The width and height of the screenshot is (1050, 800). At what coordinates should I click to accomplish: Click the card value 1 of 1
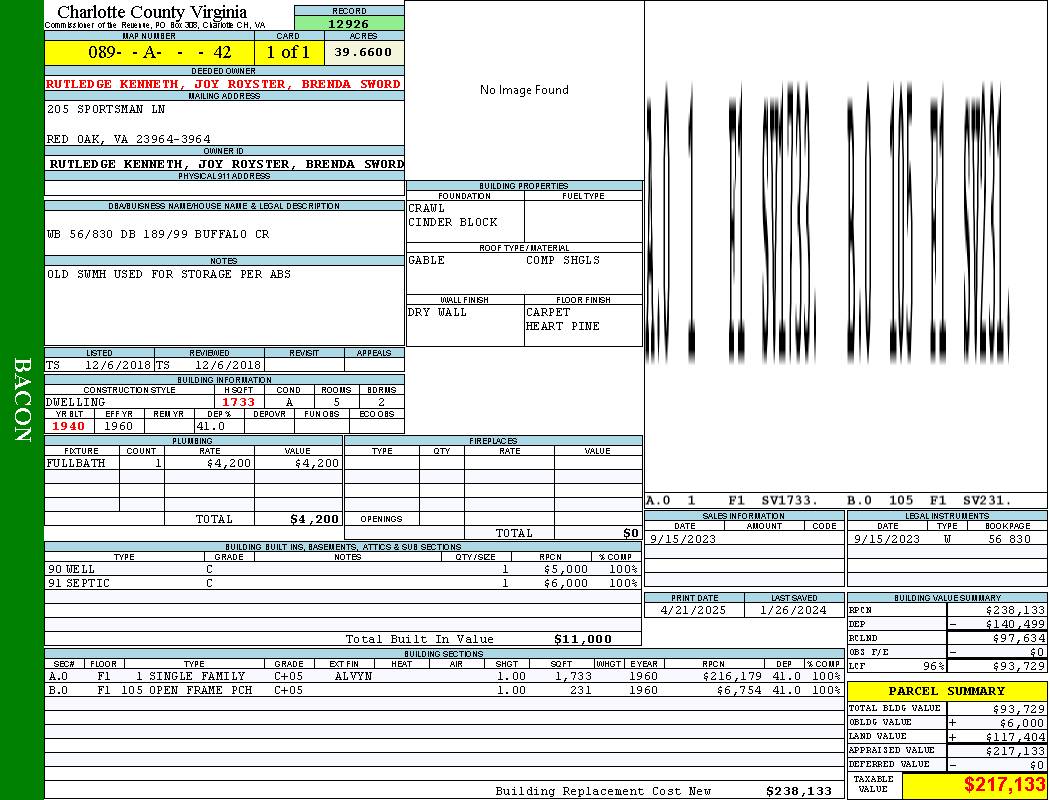[x=288, y=52]
